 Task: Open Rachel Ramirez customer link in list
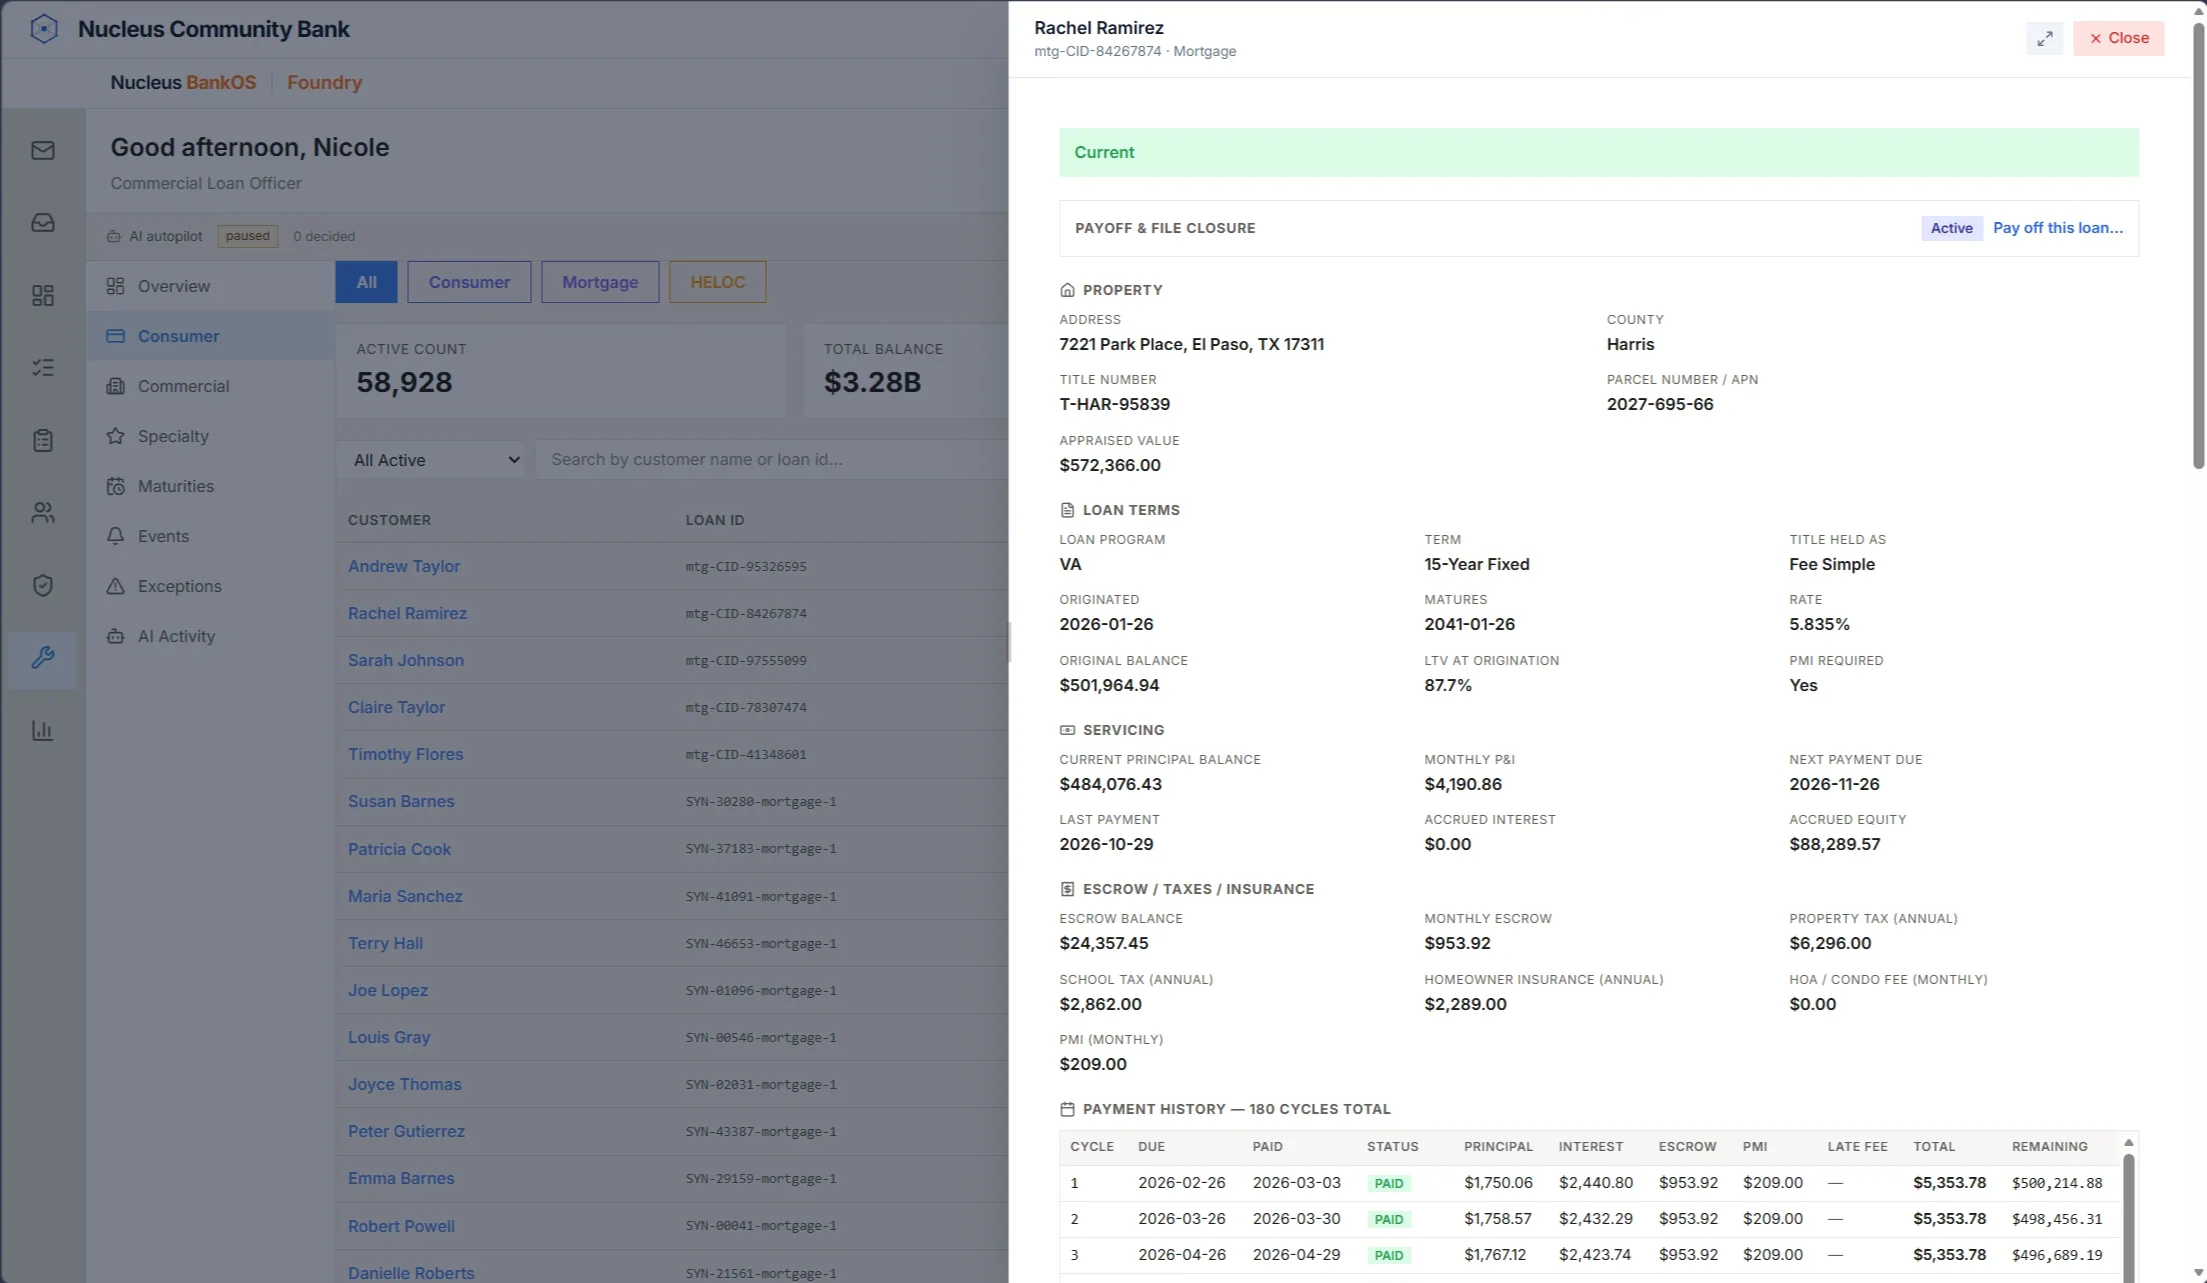[407, 613]
